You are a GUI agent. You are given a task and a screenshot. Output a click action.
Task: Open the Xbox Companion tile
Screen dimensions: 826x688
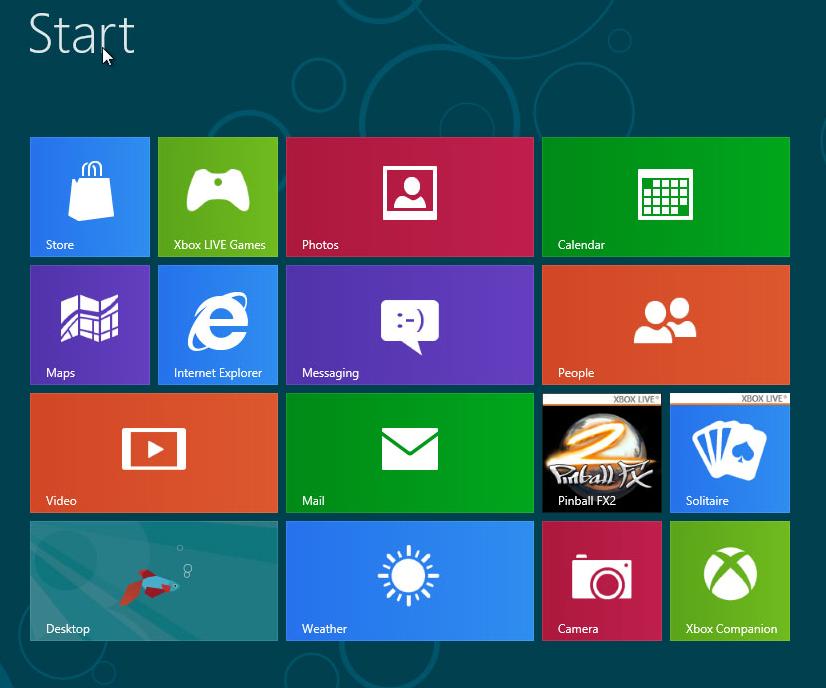729,580
